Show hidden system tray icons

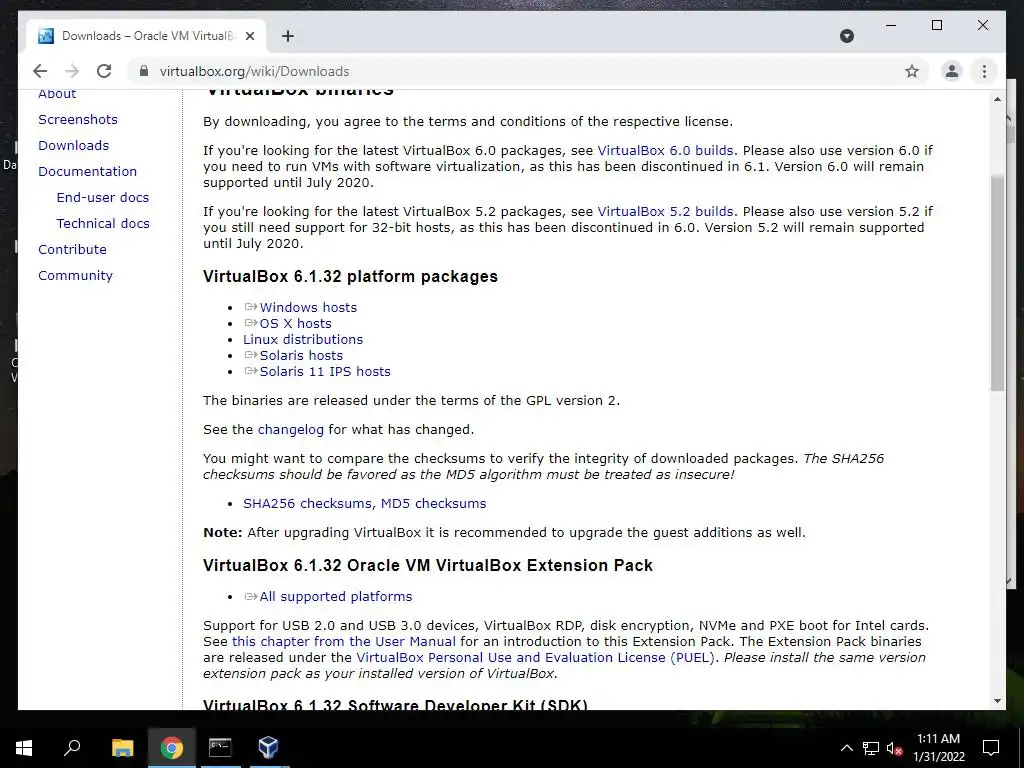(x=846, y=748)
